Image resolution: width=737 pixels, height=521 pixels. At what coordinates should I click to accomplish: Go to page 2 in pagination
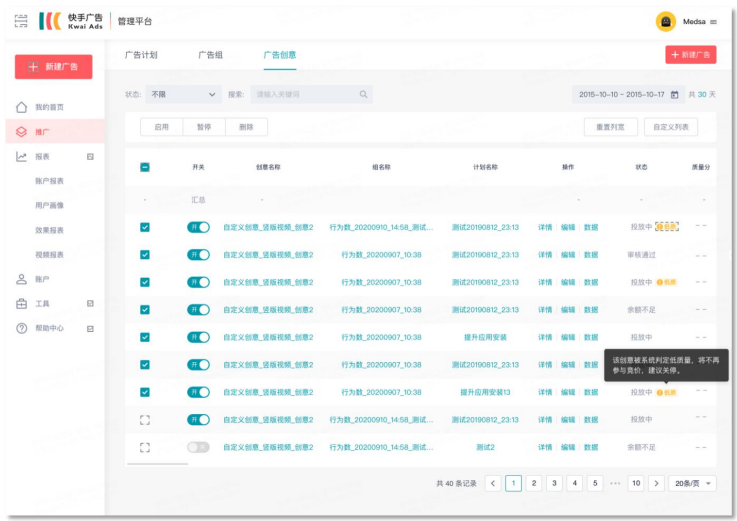(x=534, y=483)
